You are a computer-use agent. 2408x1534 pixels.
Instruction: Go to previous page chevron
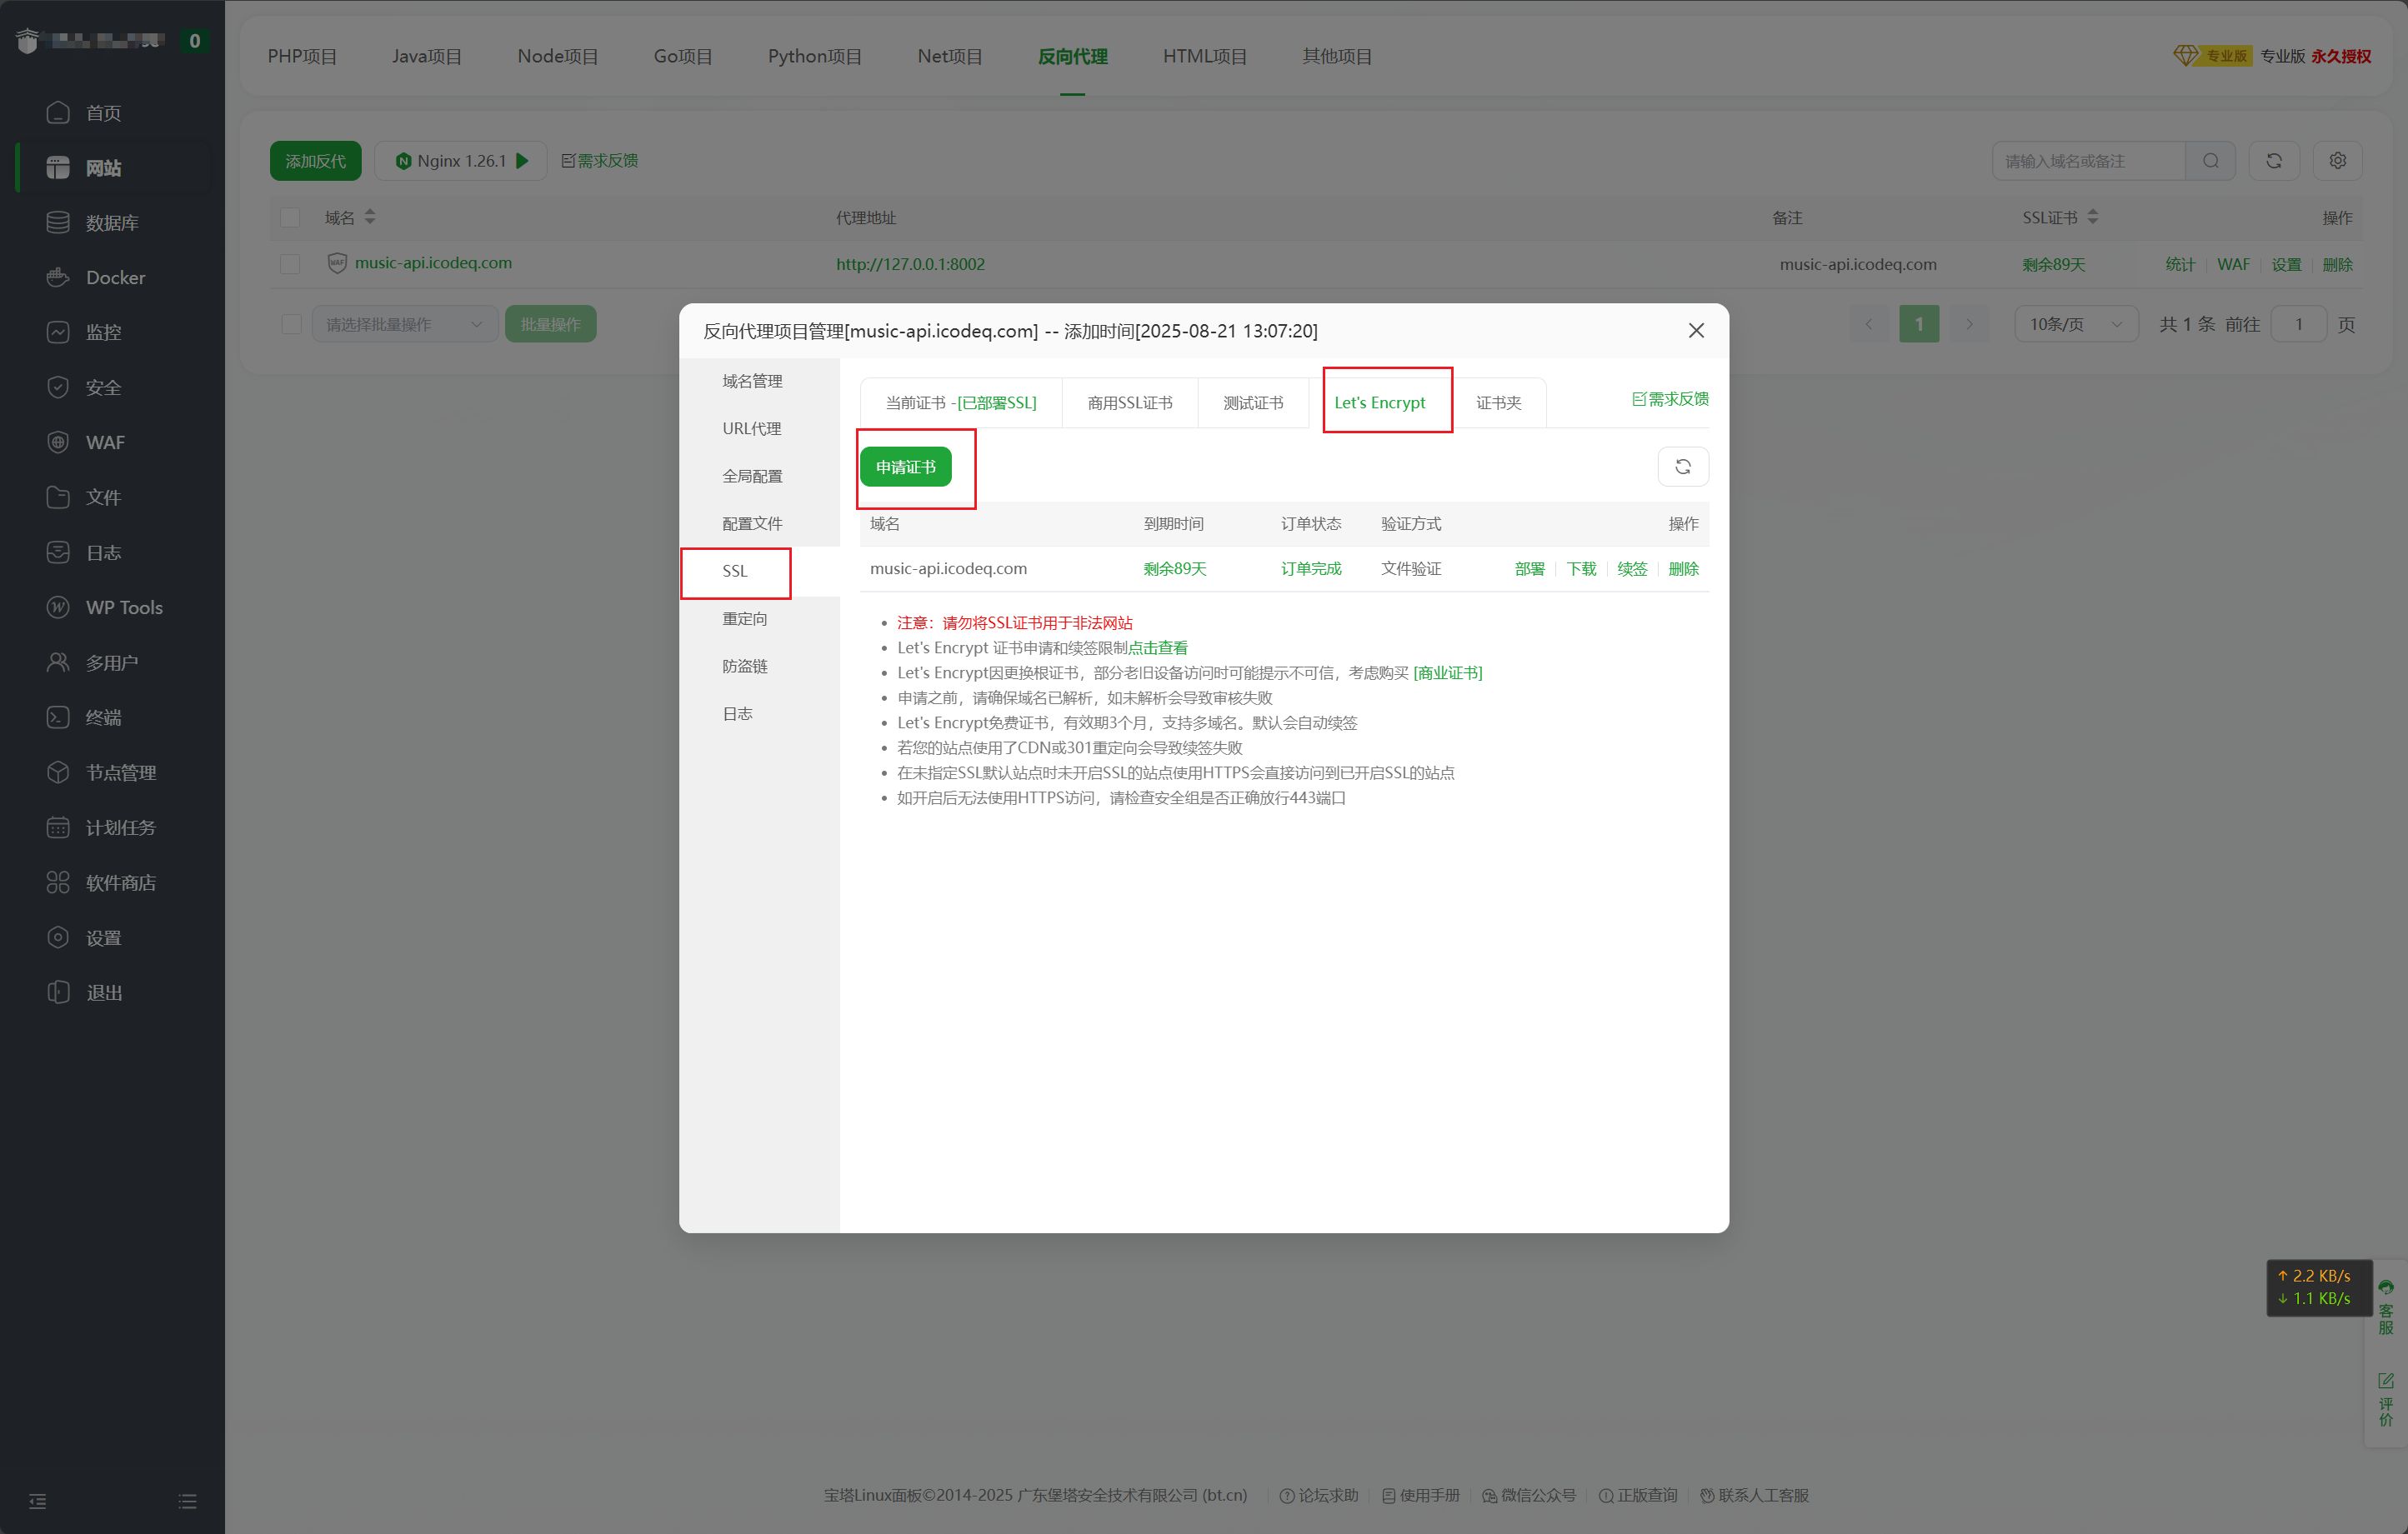tap(1869, 324)
